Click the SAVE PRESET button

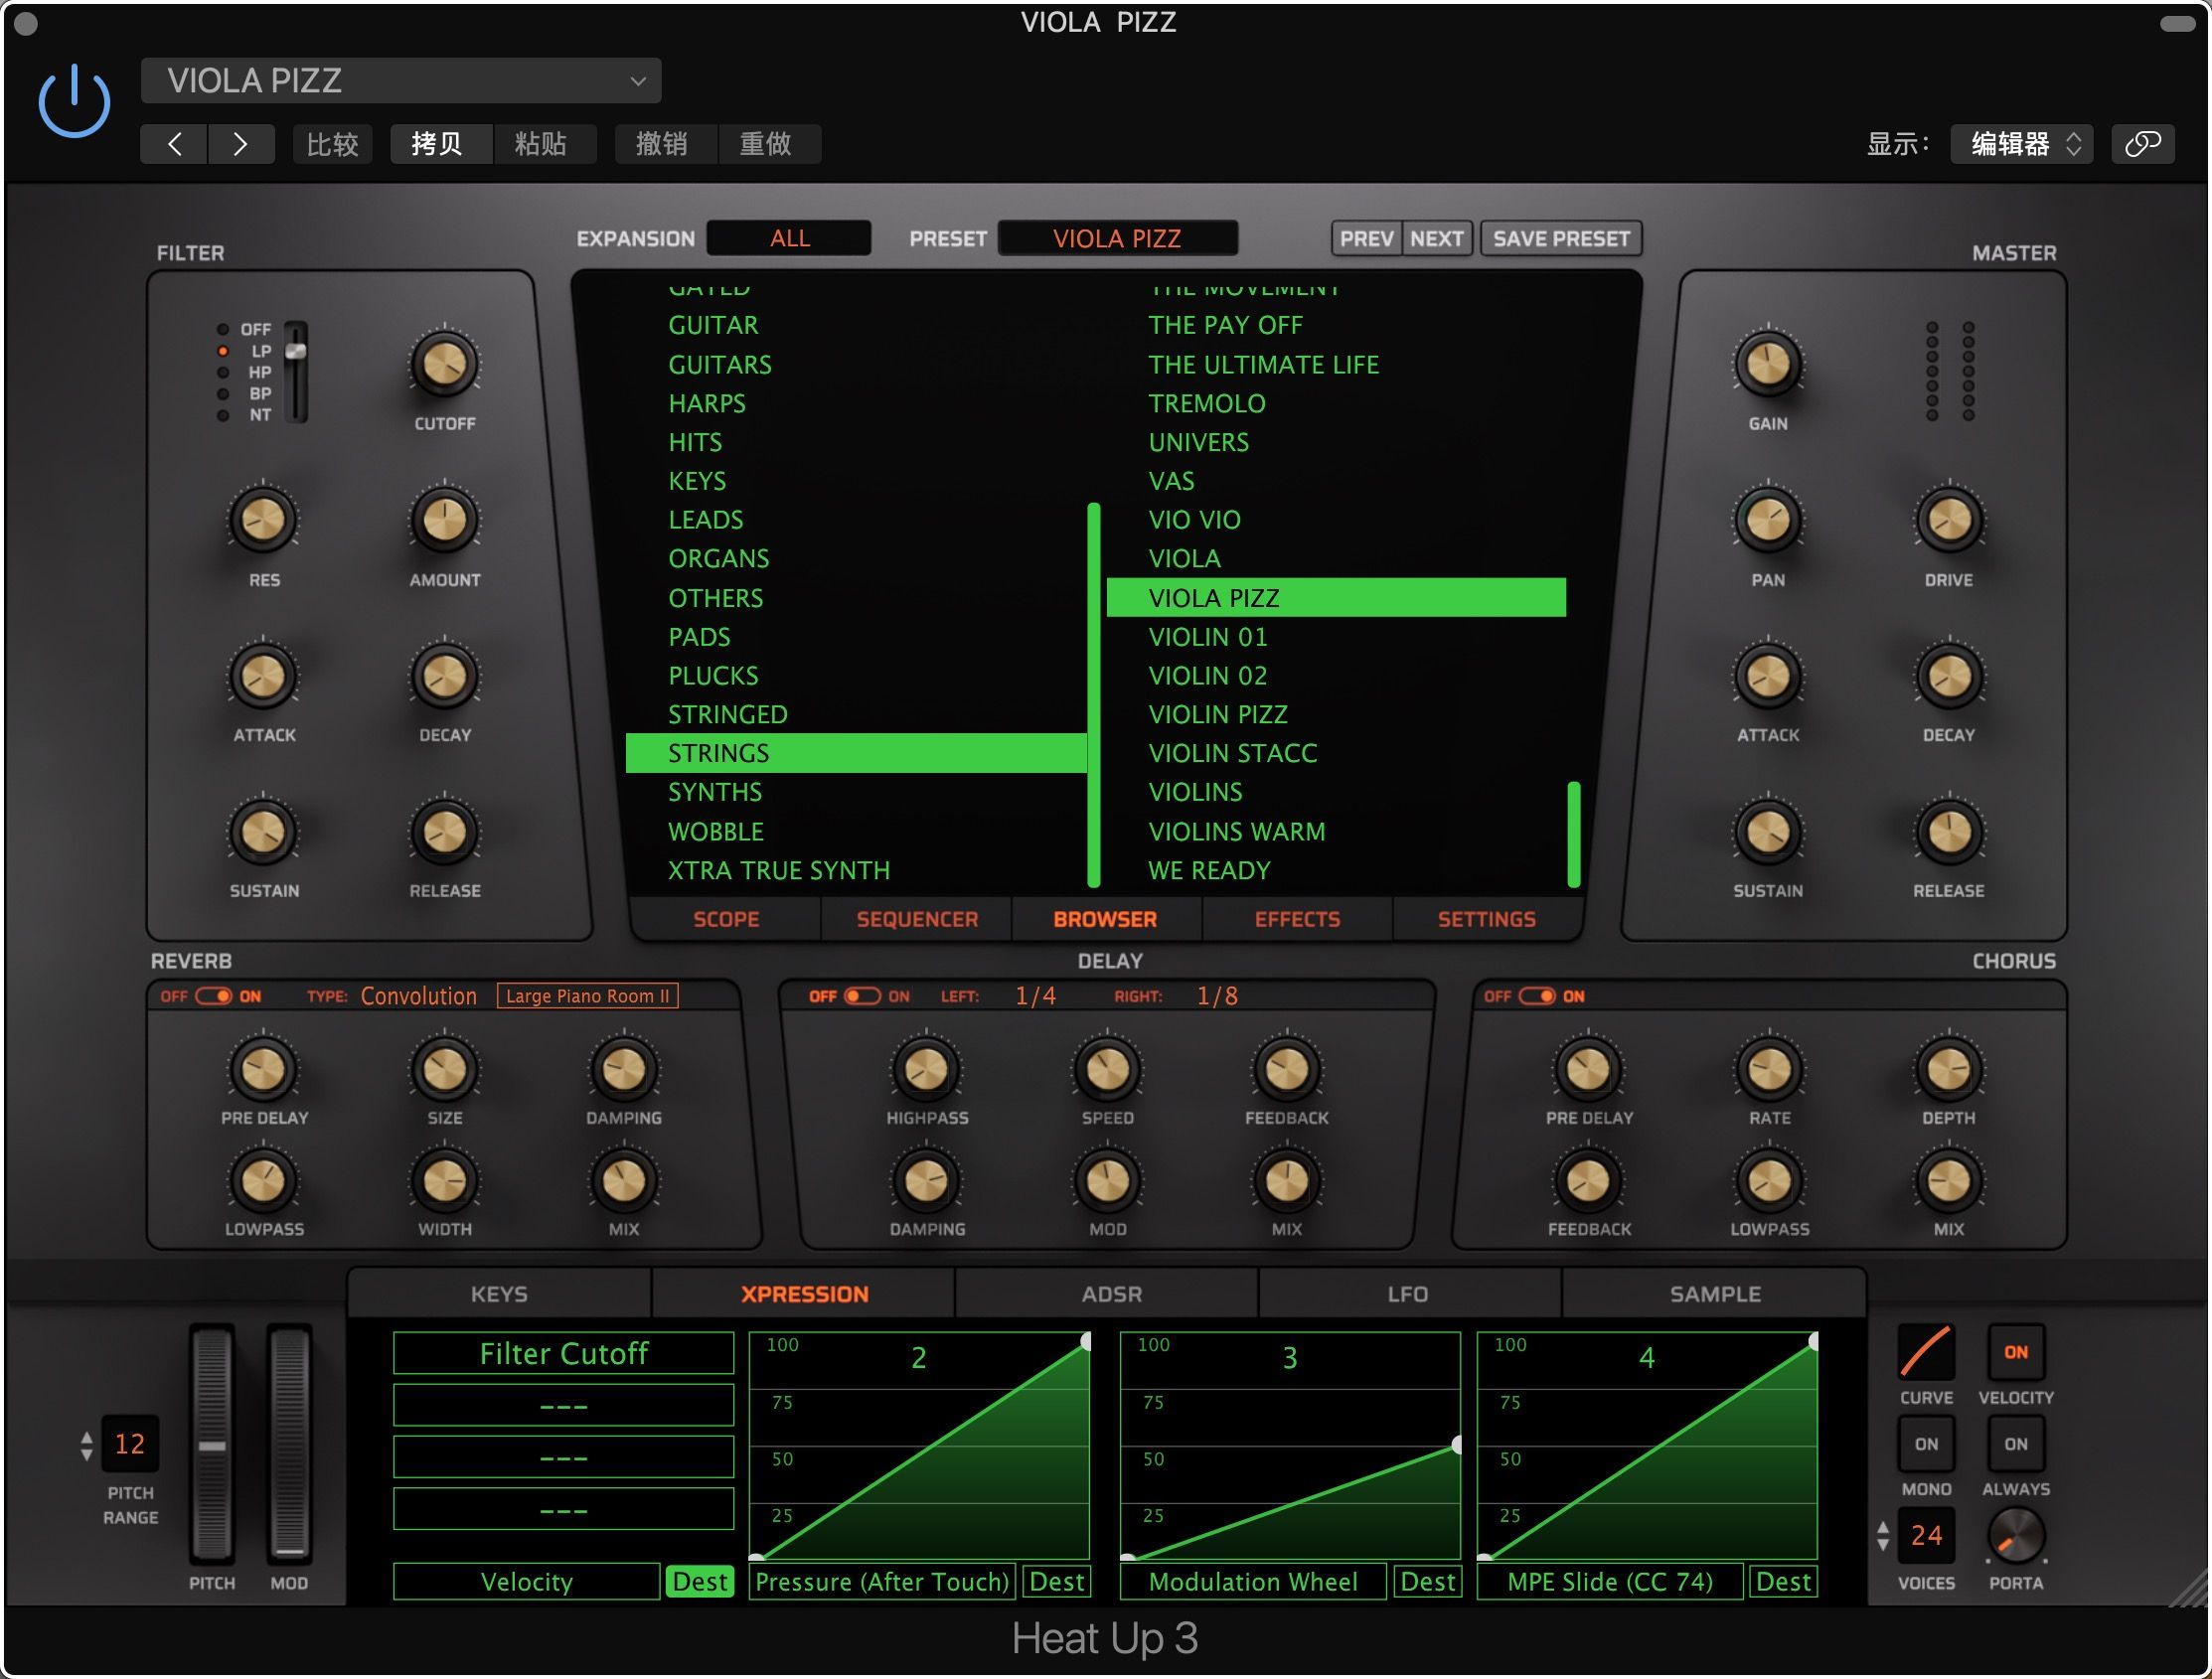point(1561,239)
